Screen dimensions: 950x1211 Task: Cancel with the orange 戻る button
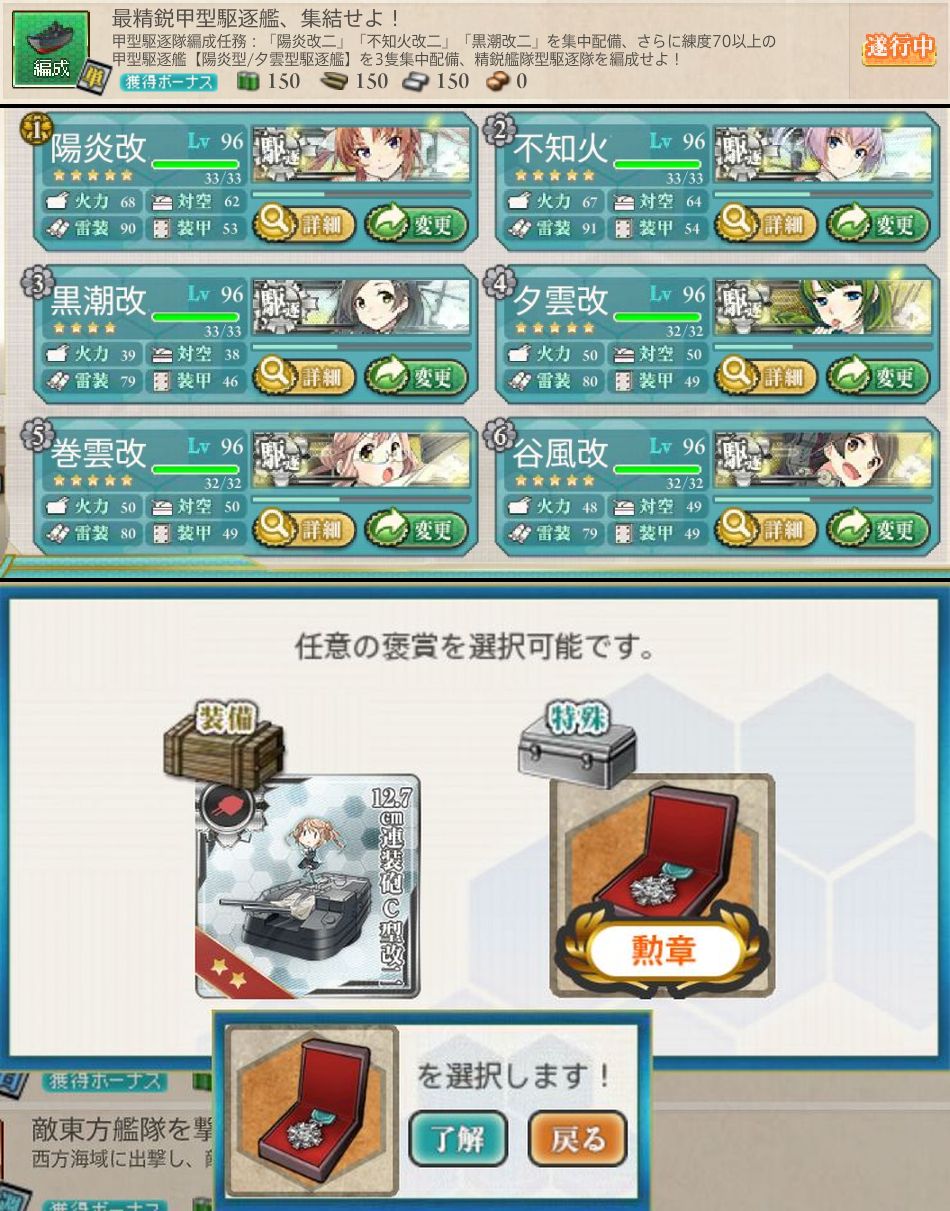[578, 1139]
